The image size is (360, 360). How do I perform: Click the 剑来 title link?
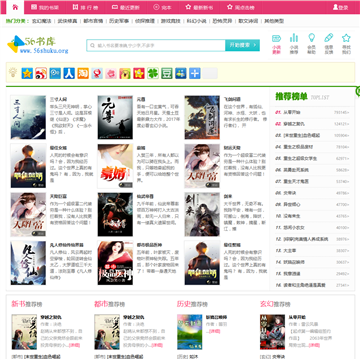click(x=228, y=196)
